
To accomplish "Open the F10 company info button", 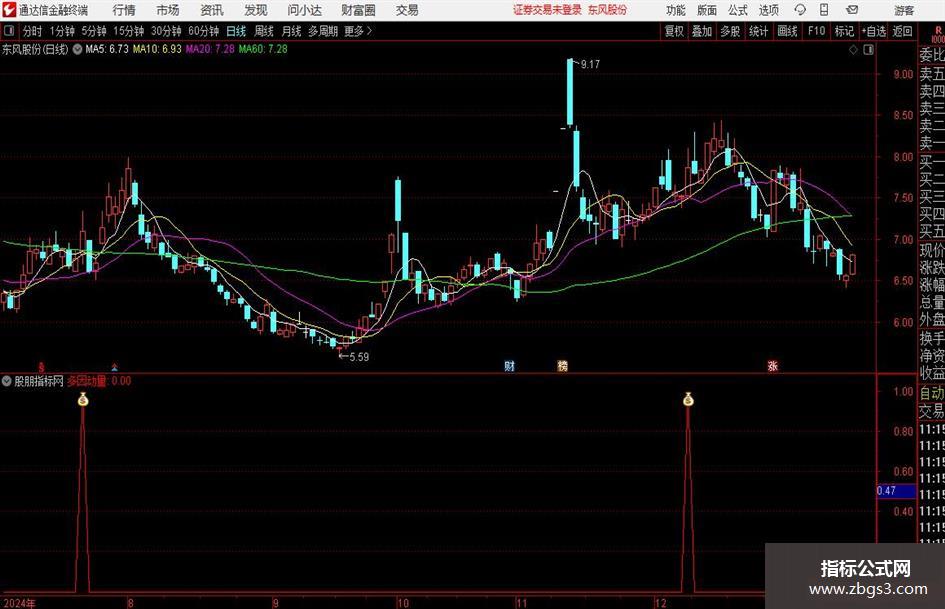I will click(x=816, y=31).
